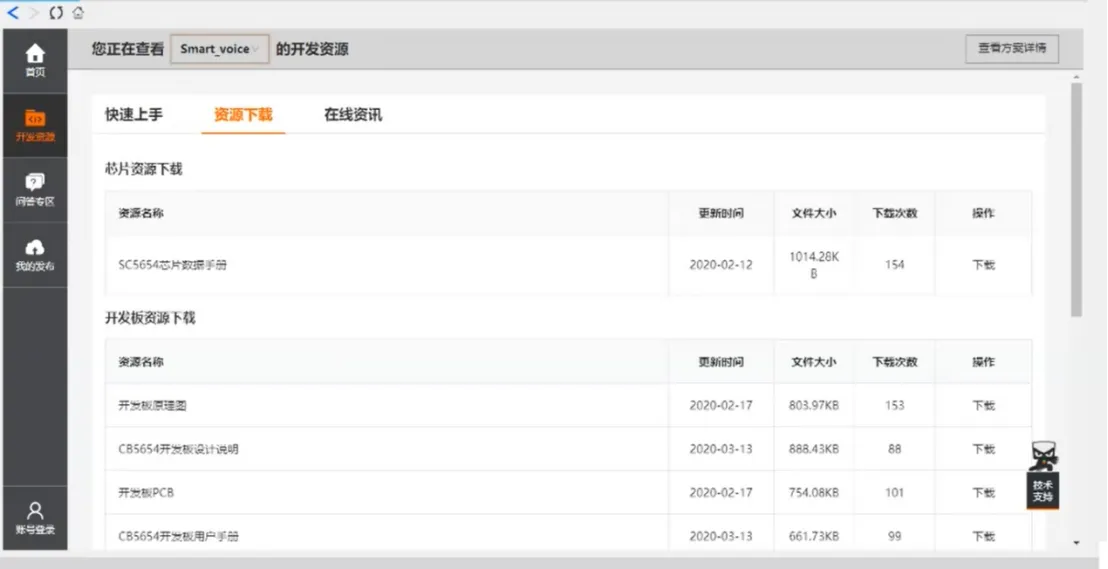Switch to 快速上手 tab
The width and height of the screenshot is (1108, 569).
(134, 115)
